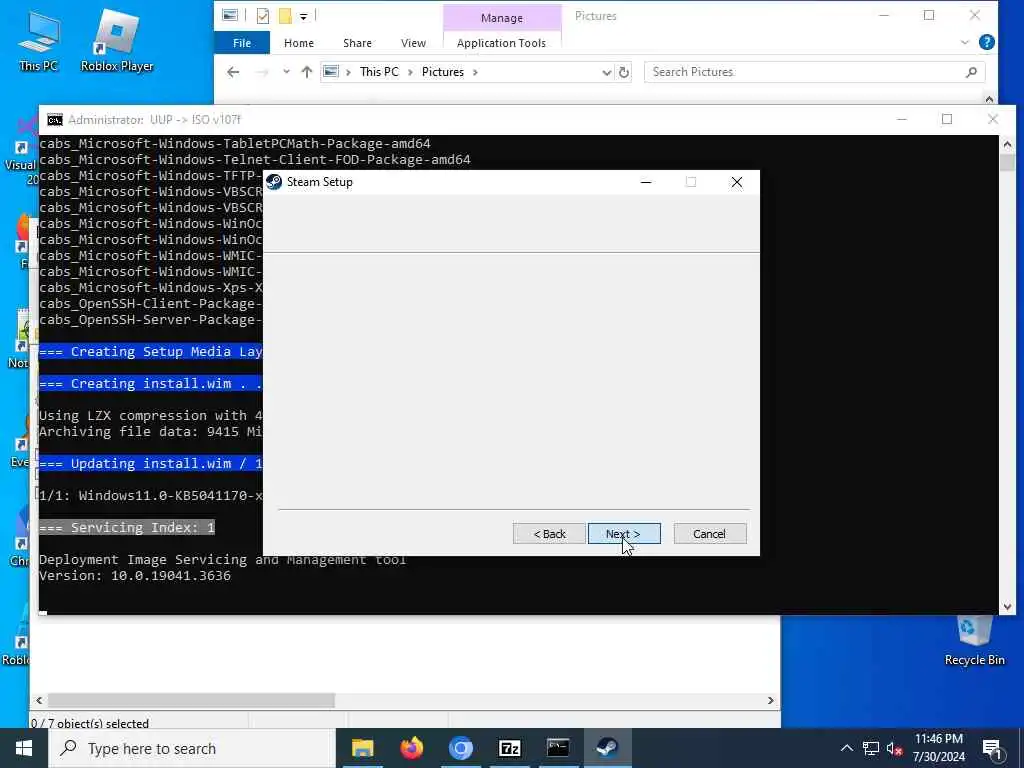Click the Telnet-Client-FOD-Package console line
This screenshot has width=1024, height=768.
[255, 159]
